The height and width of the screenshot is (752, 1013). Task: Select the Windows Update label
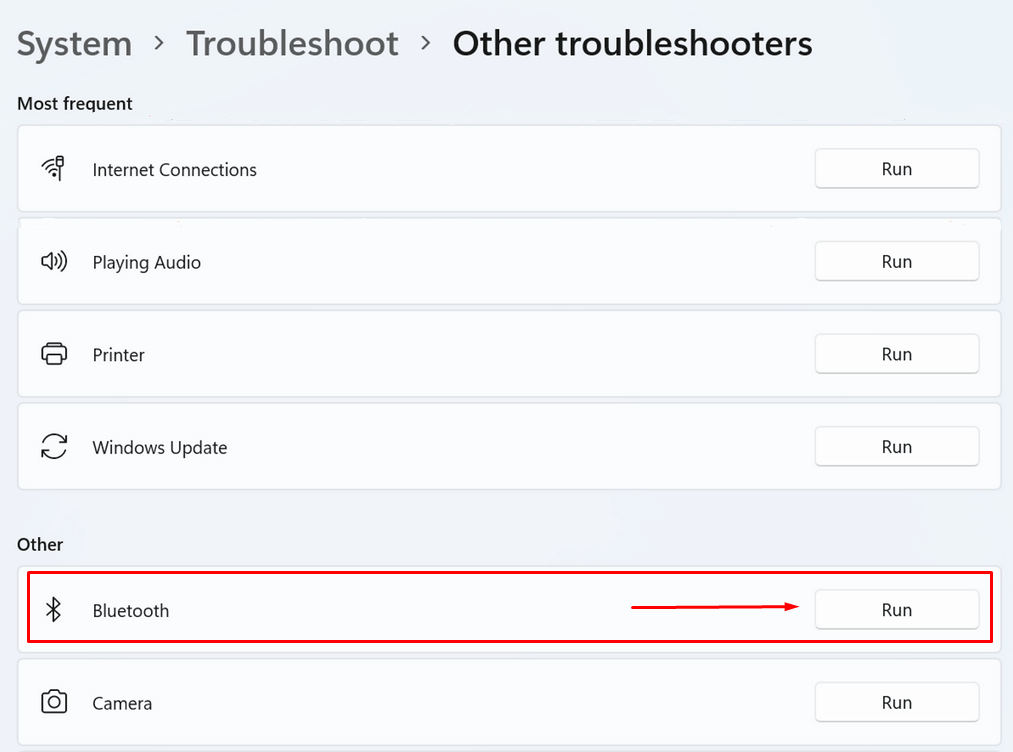coord(159,448)
